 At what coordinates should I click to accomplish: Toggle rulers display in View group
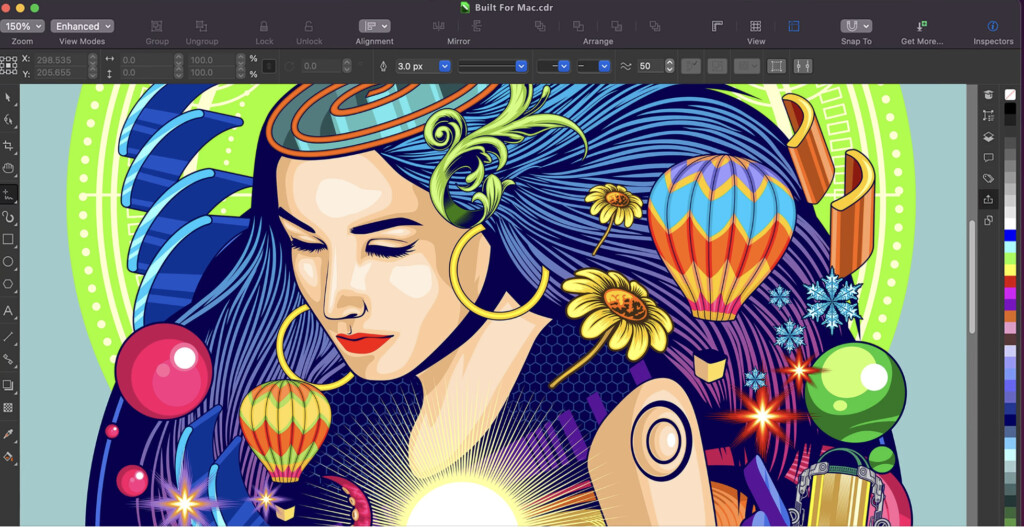(717, 26)
